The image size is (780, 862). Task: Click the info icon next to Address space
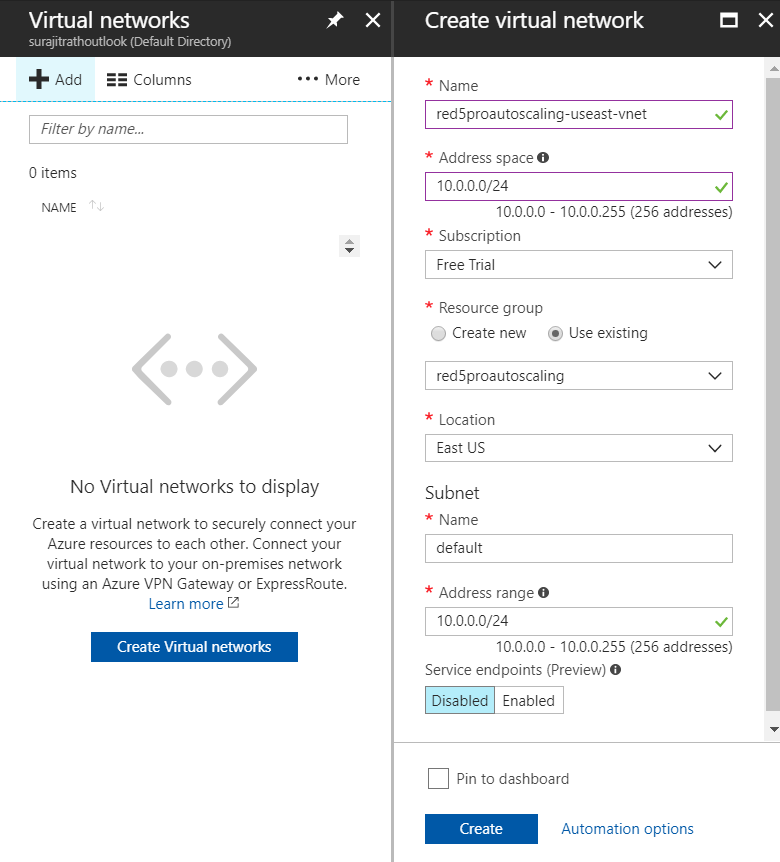[x=543, y=158]
